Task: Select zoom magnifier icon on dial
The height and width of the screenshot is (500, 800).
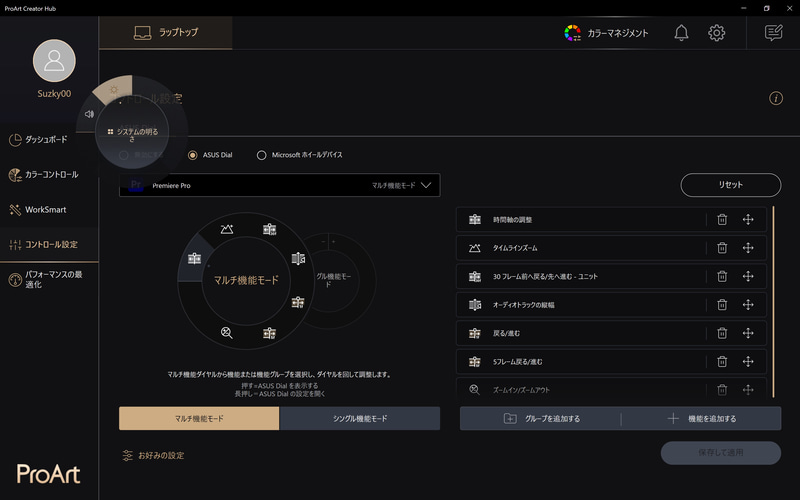Action: click(227, 333)
